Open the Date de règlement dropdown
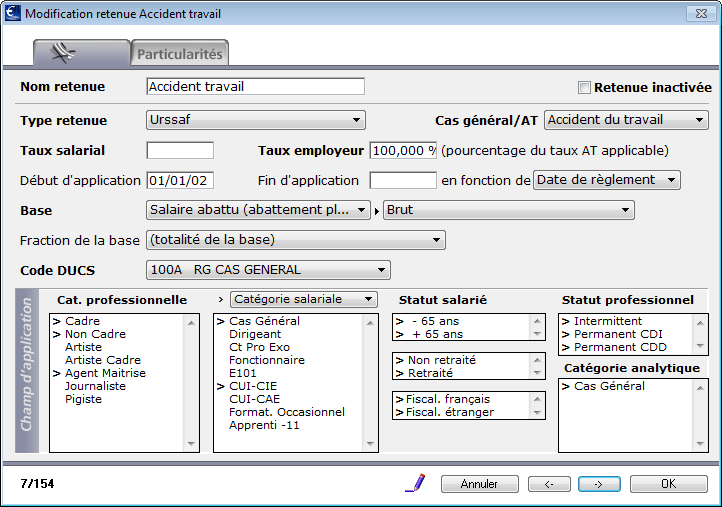The width and height of the screenshot is (722, 507). pos(606,180)
